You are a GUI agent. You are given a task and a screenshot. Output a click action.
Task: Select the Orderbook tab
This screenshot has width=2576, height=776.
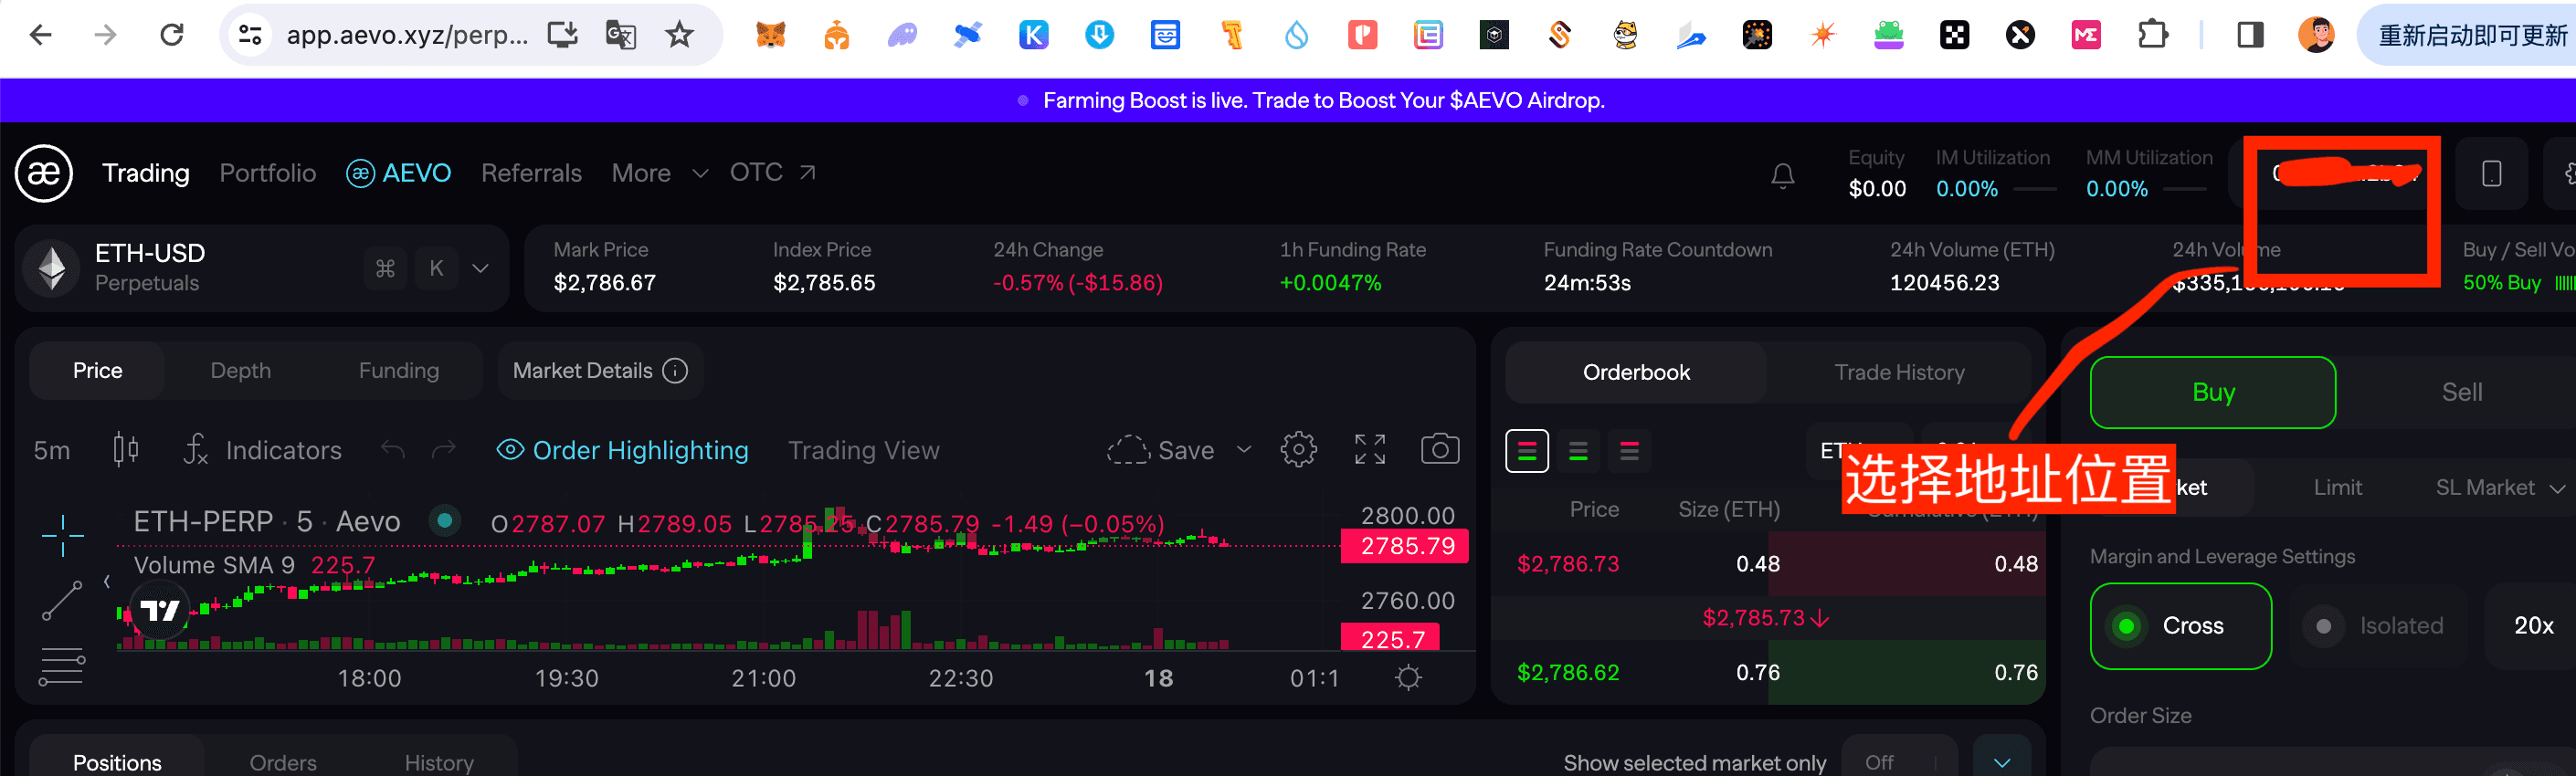pyautogui.click(x=1635, y=373)
